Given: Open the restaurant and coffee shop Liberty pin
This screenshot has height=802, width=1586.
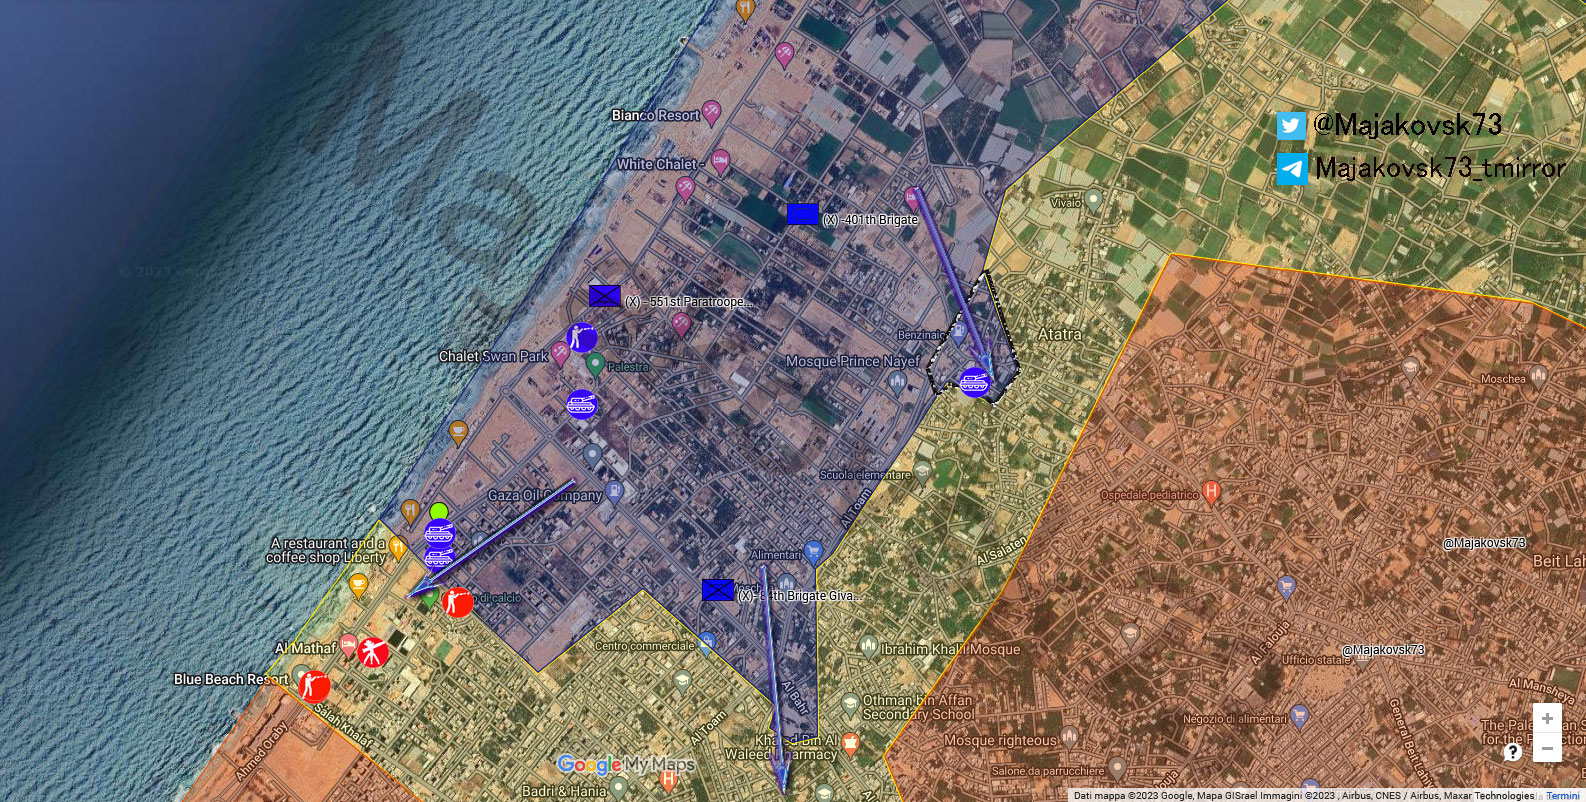Looking at the screenshot, I should (x=397, y=547).
